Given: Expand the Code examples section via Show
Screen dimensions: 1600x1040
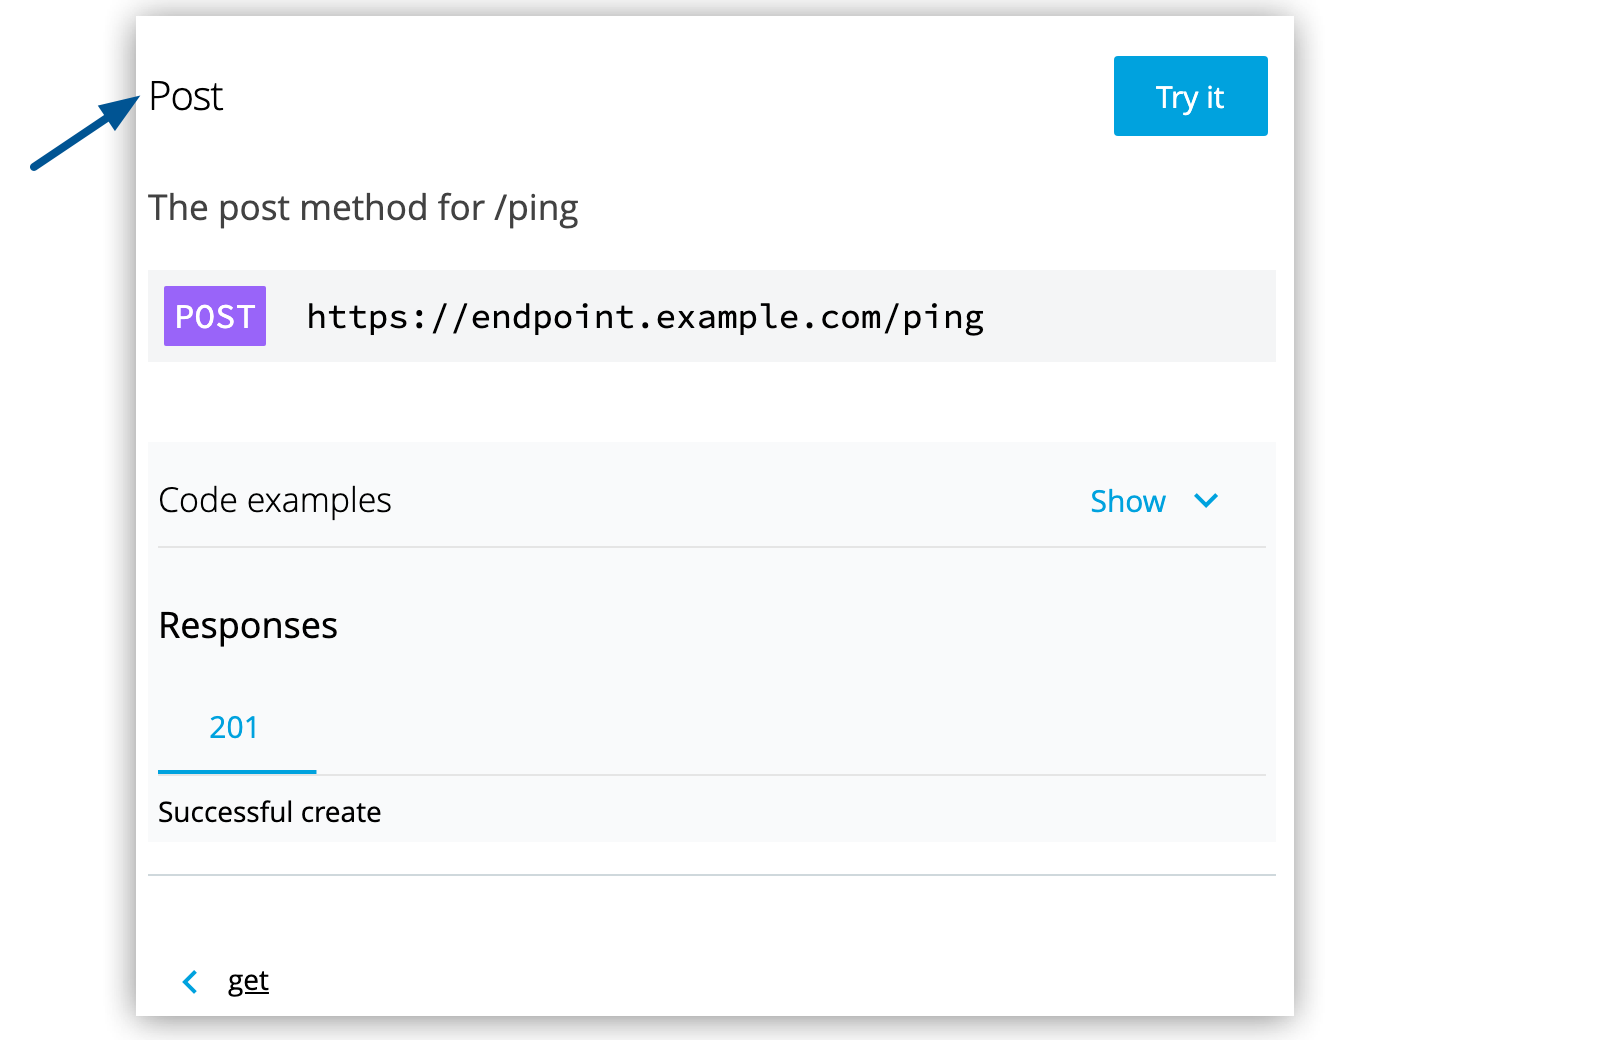Looking at the screenshot, I should 1128,501.
